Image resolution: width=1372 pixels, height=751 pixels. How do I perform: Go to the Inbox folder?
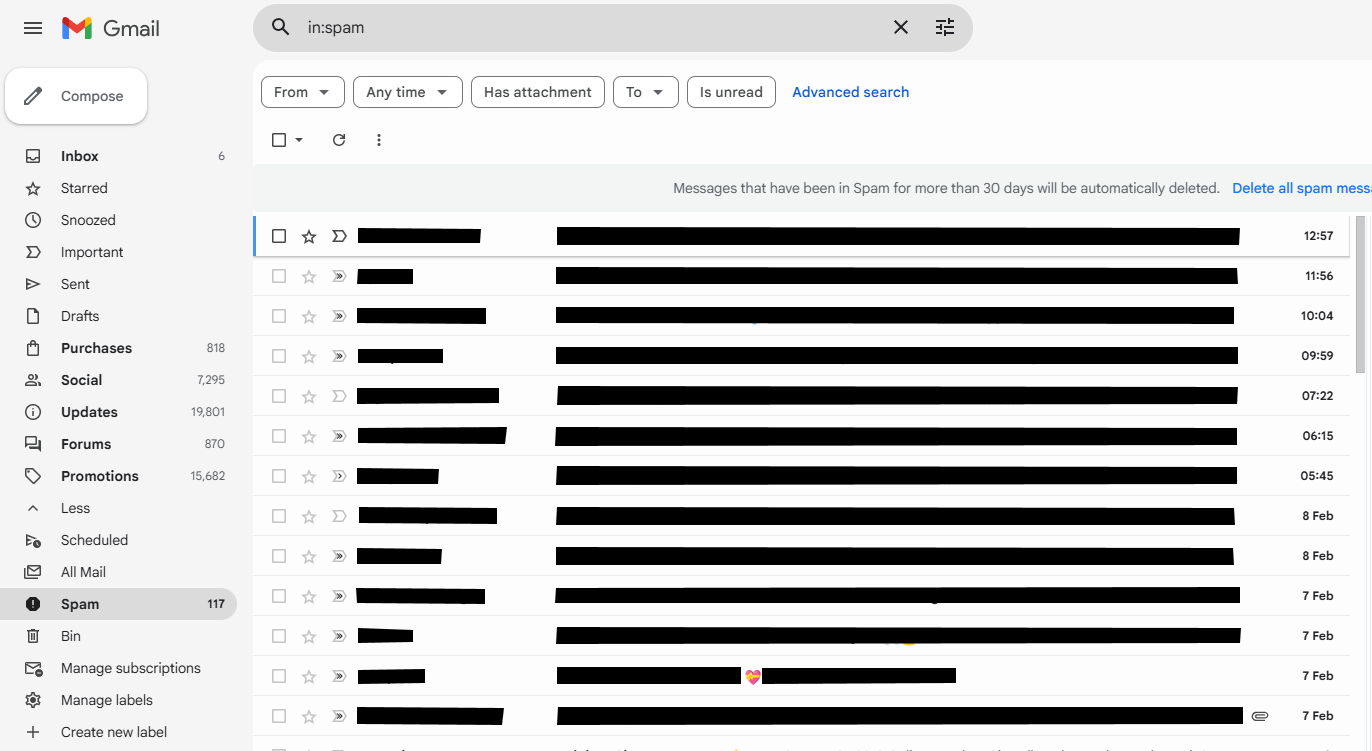(x=80, y=156)
